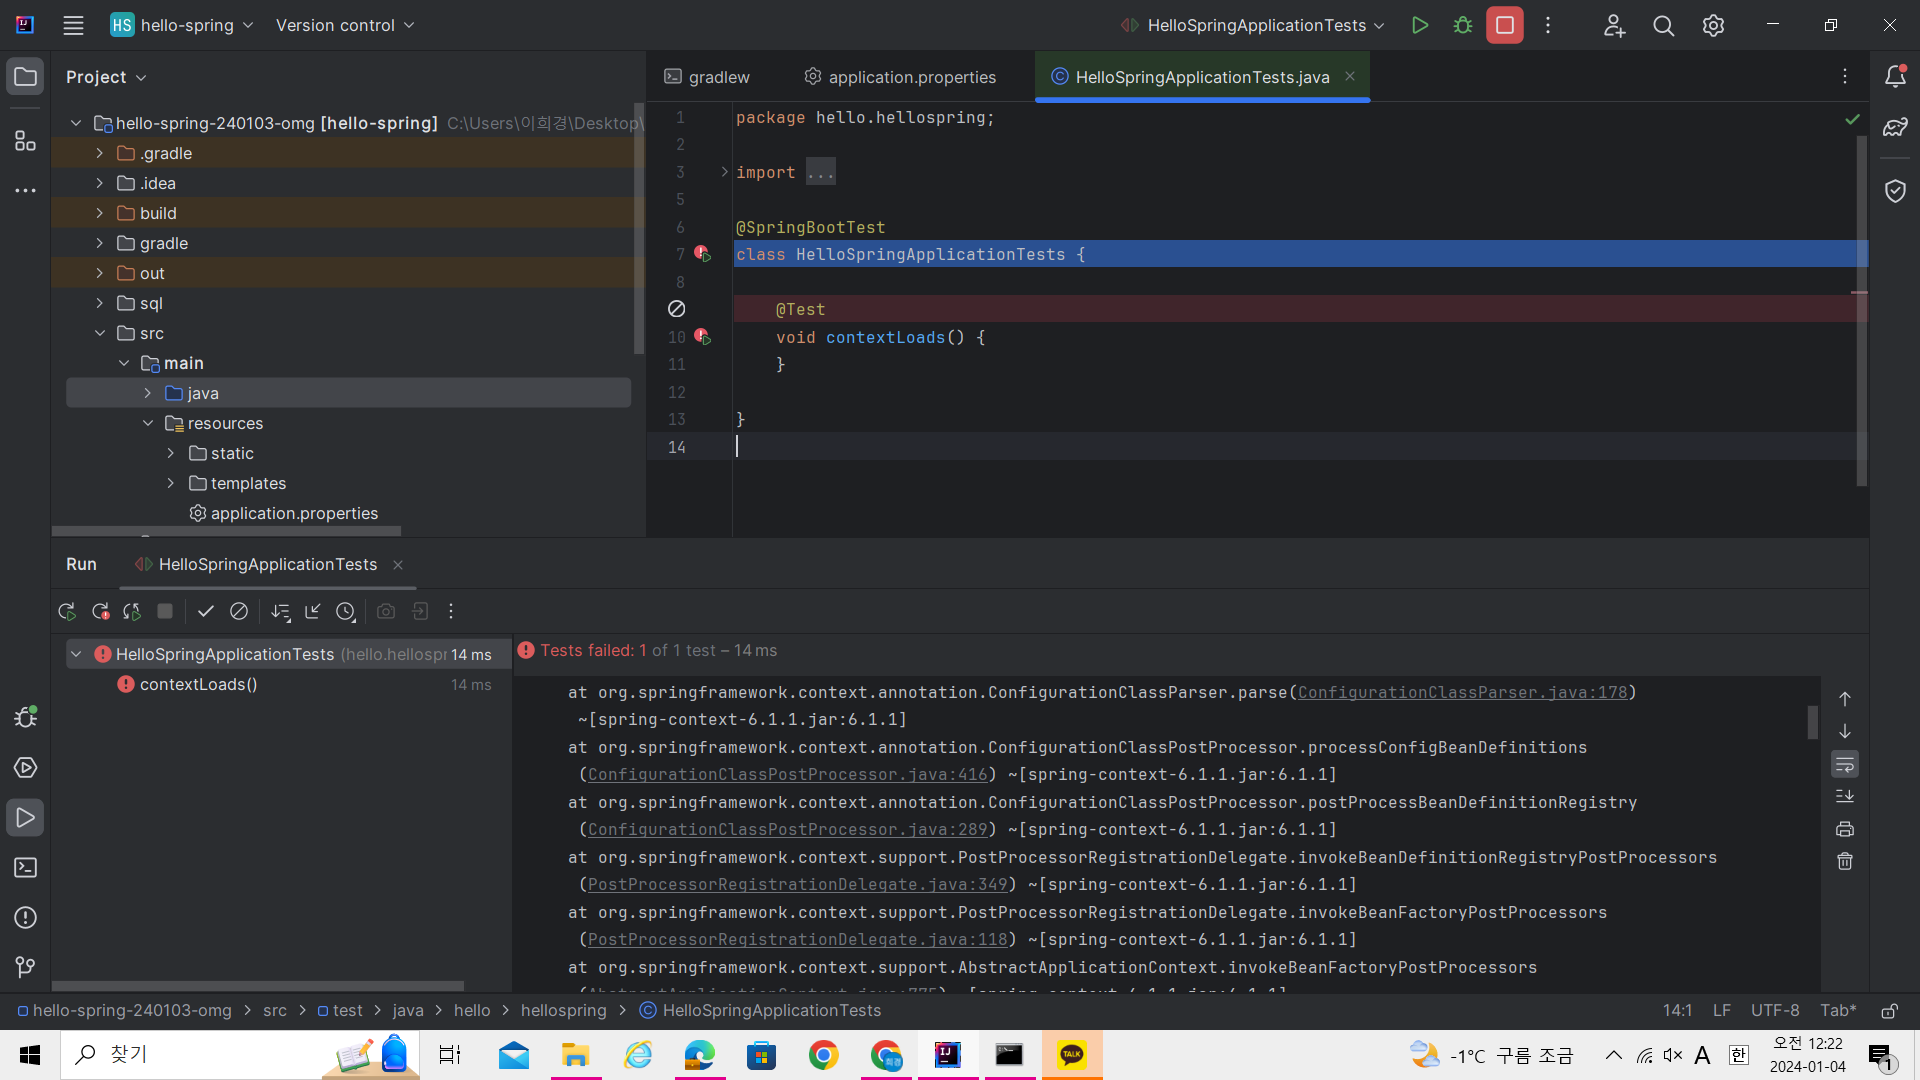Viewport: 1920px width, 1080px height.
Task: Show more tool windows ellipsis
Action: coord(26,190)
